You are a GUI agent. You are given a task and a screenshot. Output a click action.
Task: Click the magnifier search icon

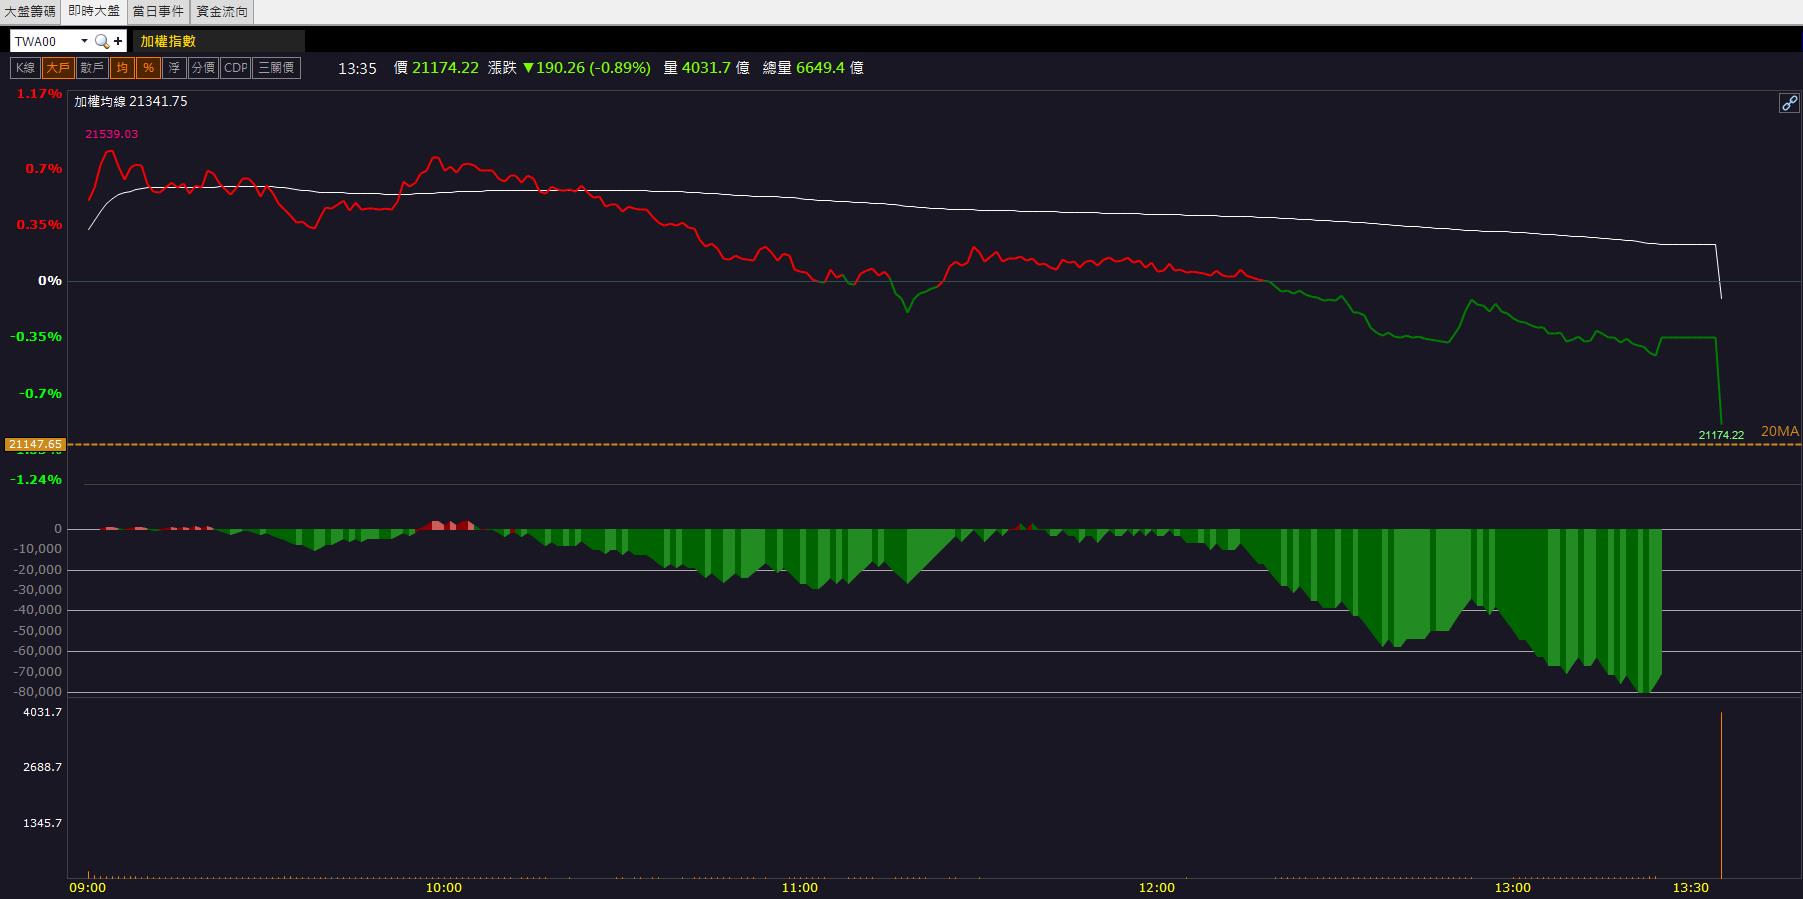[x=101, y=41]
